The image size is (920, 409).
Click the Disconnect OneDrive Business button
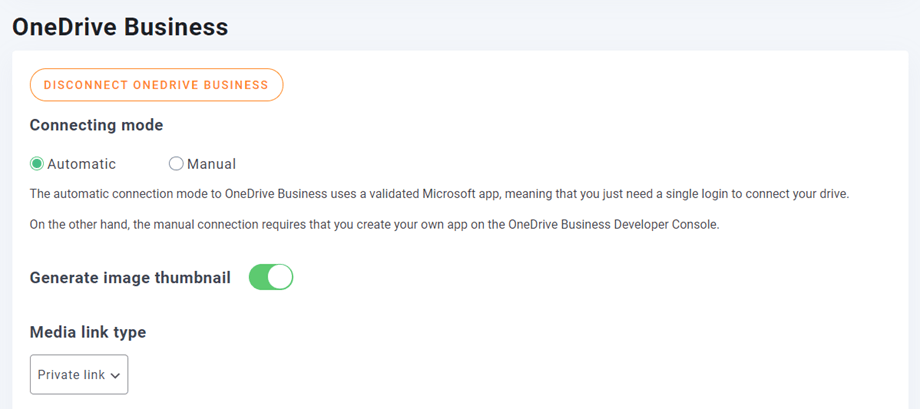156,85
